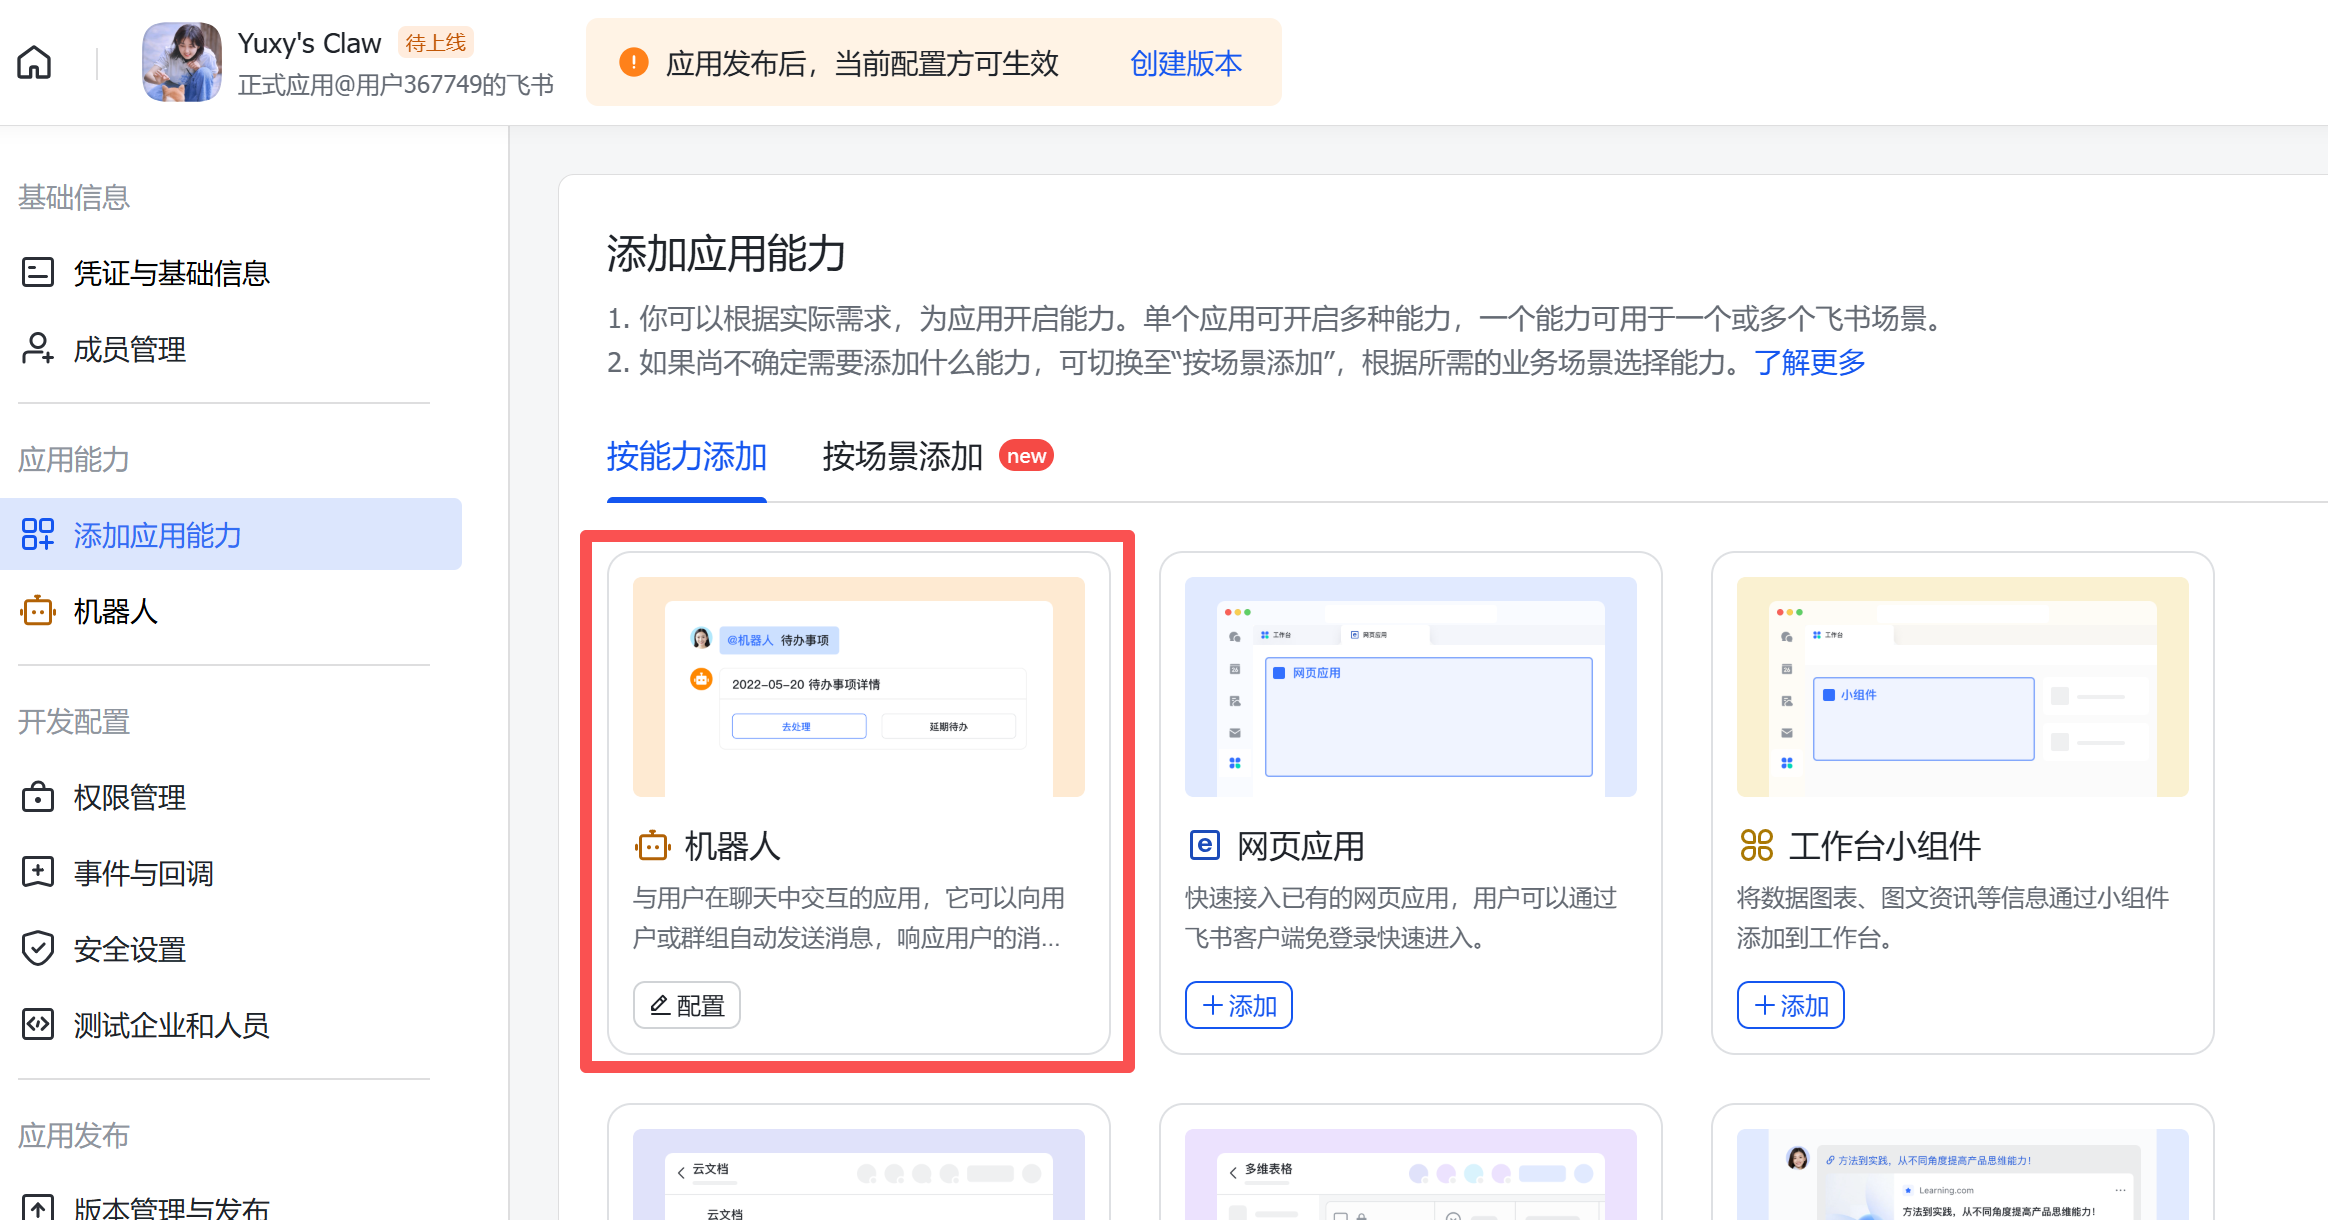The image size is (2328, 1220).
Task: Click 添加 button under 网页应用
Action: [x=1238, y=1005]
